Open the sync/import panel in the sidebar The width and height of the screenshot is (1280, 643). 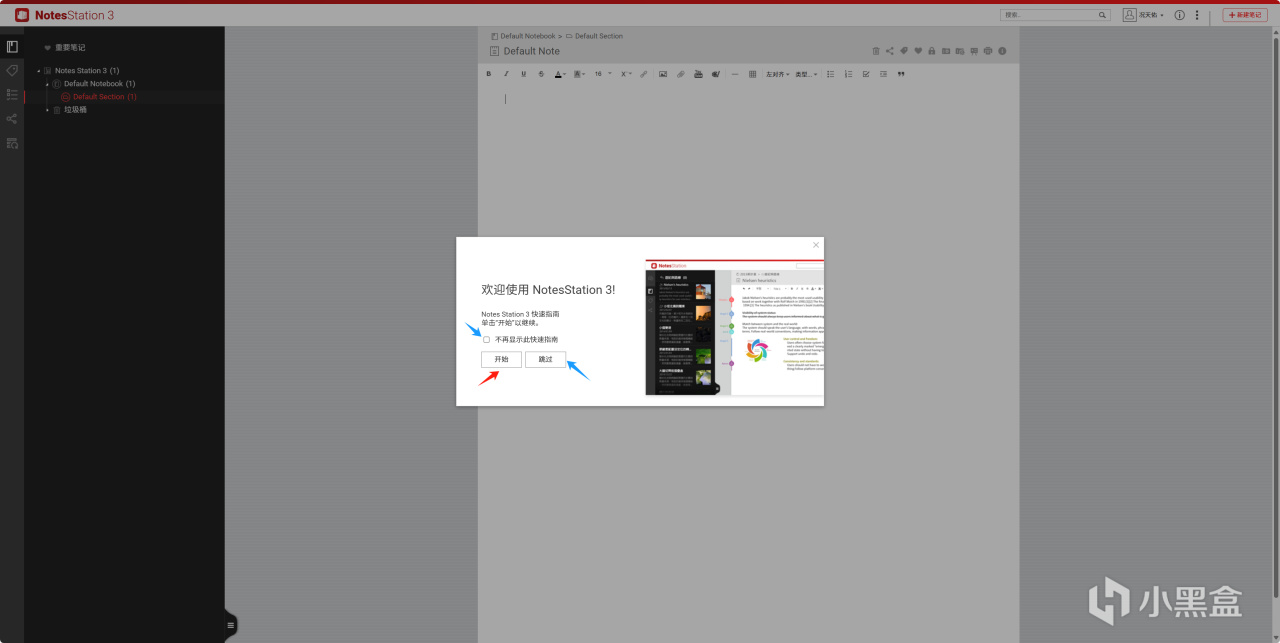click(x=12, y=143)
